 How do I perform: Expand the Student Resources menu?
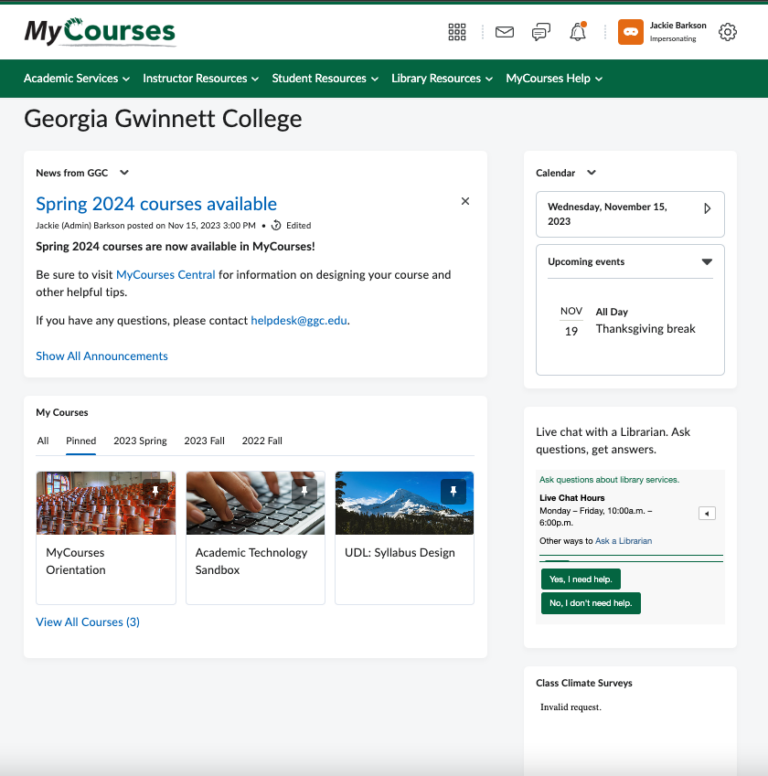click(x=325, y=78)
